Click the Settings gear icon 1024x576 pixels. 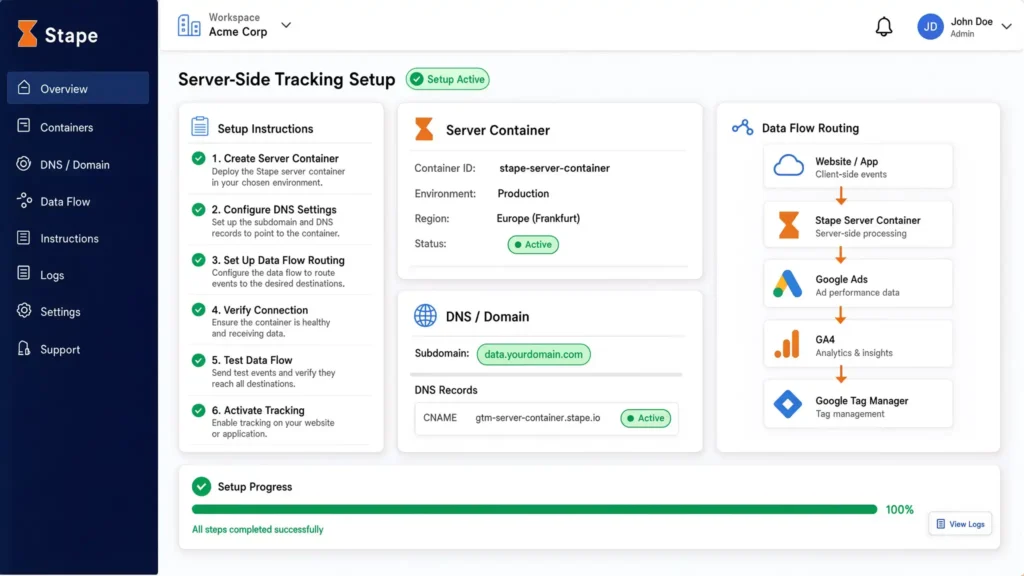24,310
